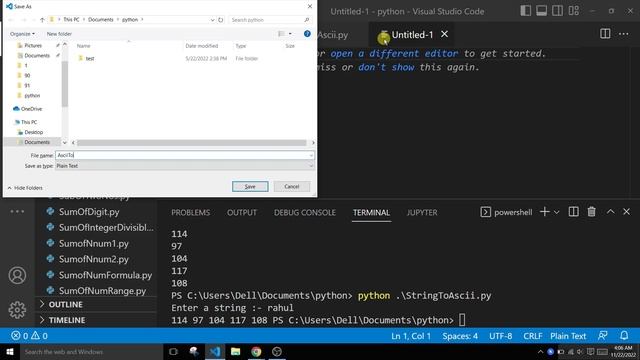The height and width of the screenshot is (360, 640).
Task: Select the python folder in navigation pane
Action: pos(32,96)
